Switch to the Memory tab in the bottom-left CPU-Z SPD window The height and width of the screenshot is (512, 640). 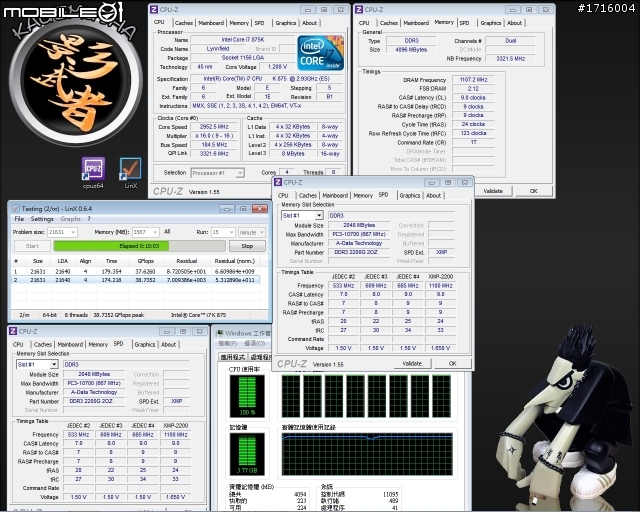point(98,345)
